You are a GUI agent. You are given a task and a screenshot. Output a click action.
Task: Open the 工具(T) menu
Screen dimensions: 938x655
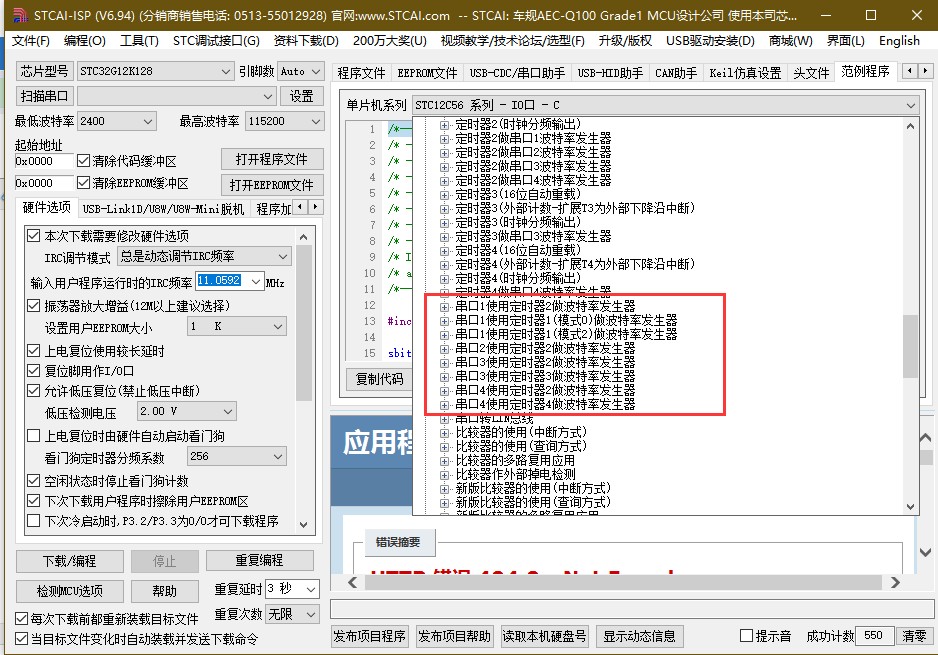coord(139,41)
